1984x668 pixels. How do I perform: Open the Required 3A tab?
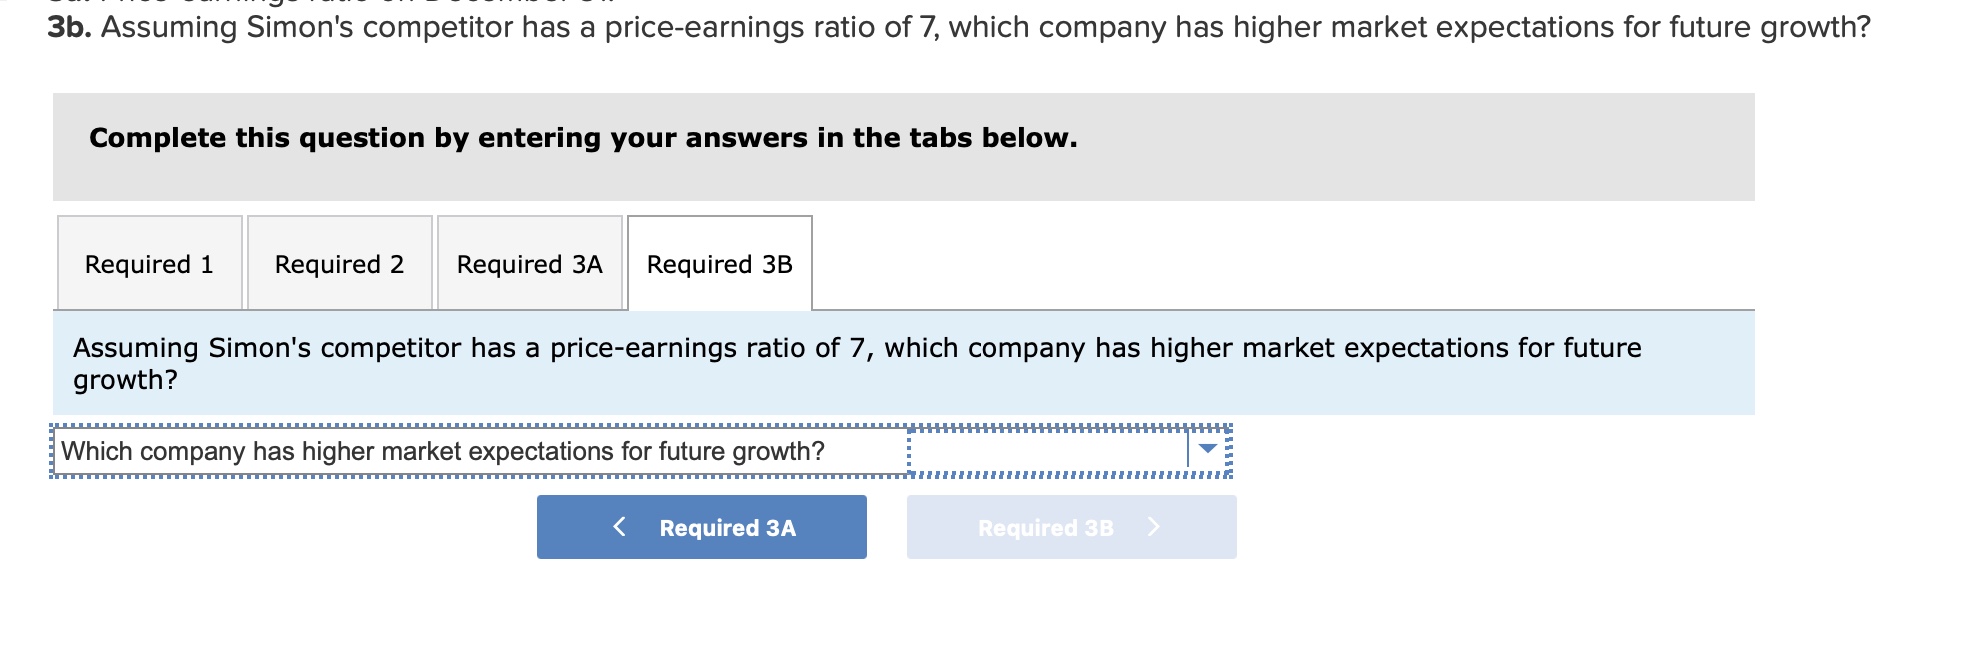click(x=528, y=262)
